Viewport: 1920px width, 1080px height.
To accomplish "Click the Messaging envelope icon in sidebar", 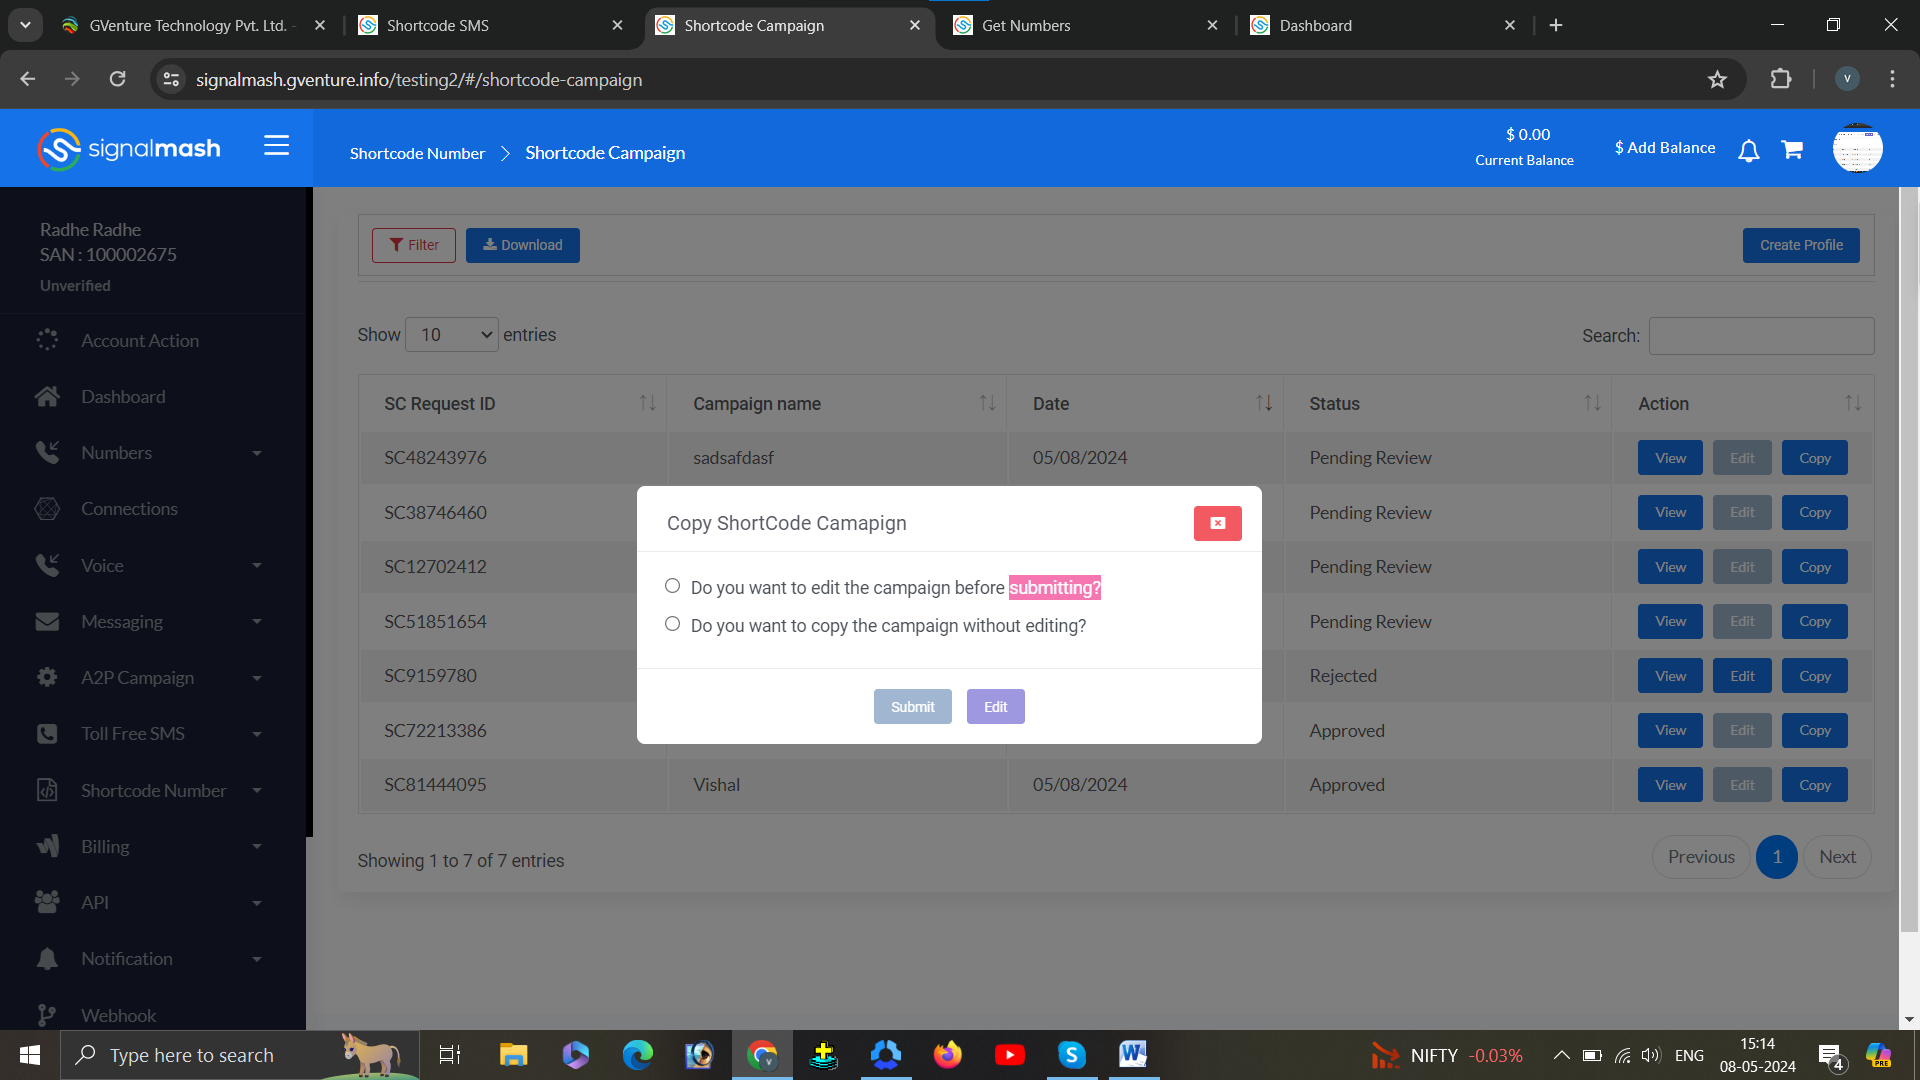I will (x=47, y=622).
